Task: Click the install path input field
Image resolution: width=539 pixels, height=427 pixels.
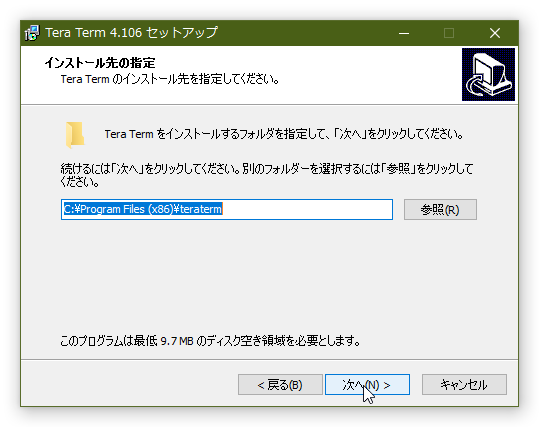Action: pyautogui.click(x=227, y=209)
